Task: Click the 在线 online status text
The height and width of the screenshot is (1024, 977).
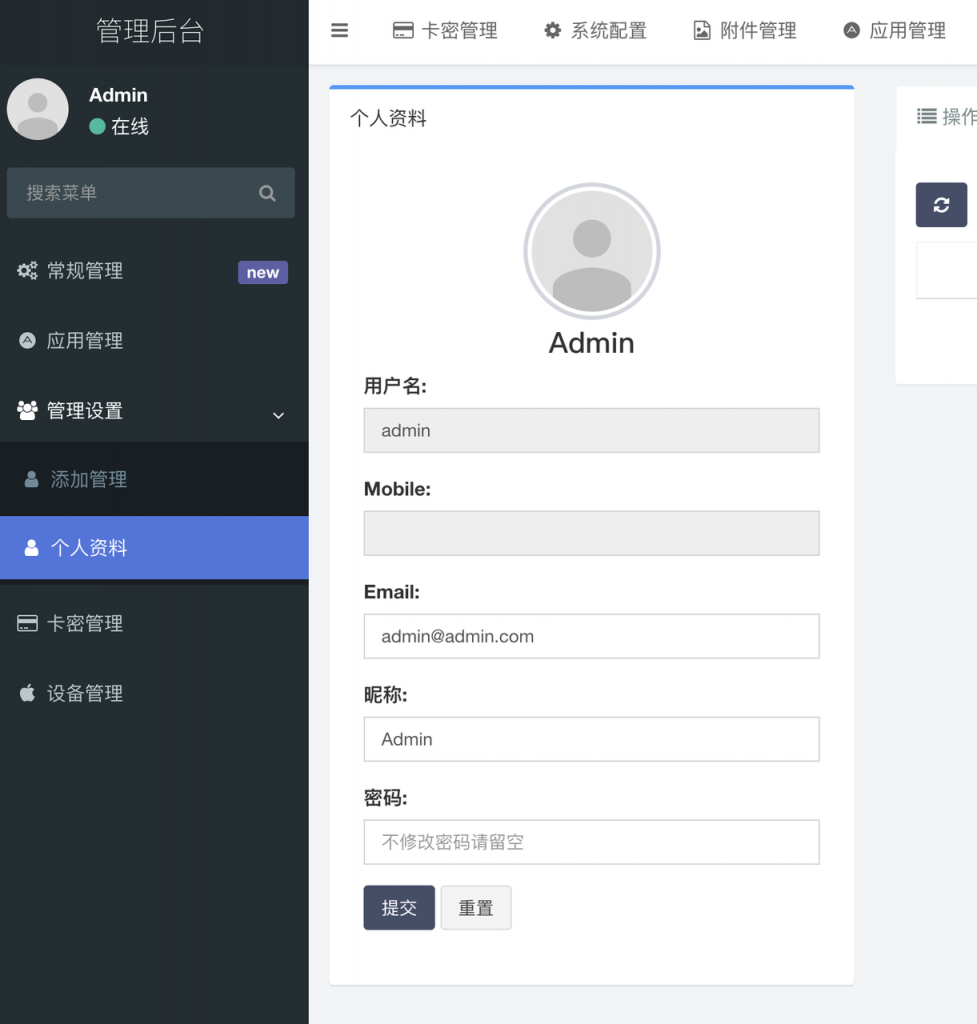Action: [x=130, y=126]
